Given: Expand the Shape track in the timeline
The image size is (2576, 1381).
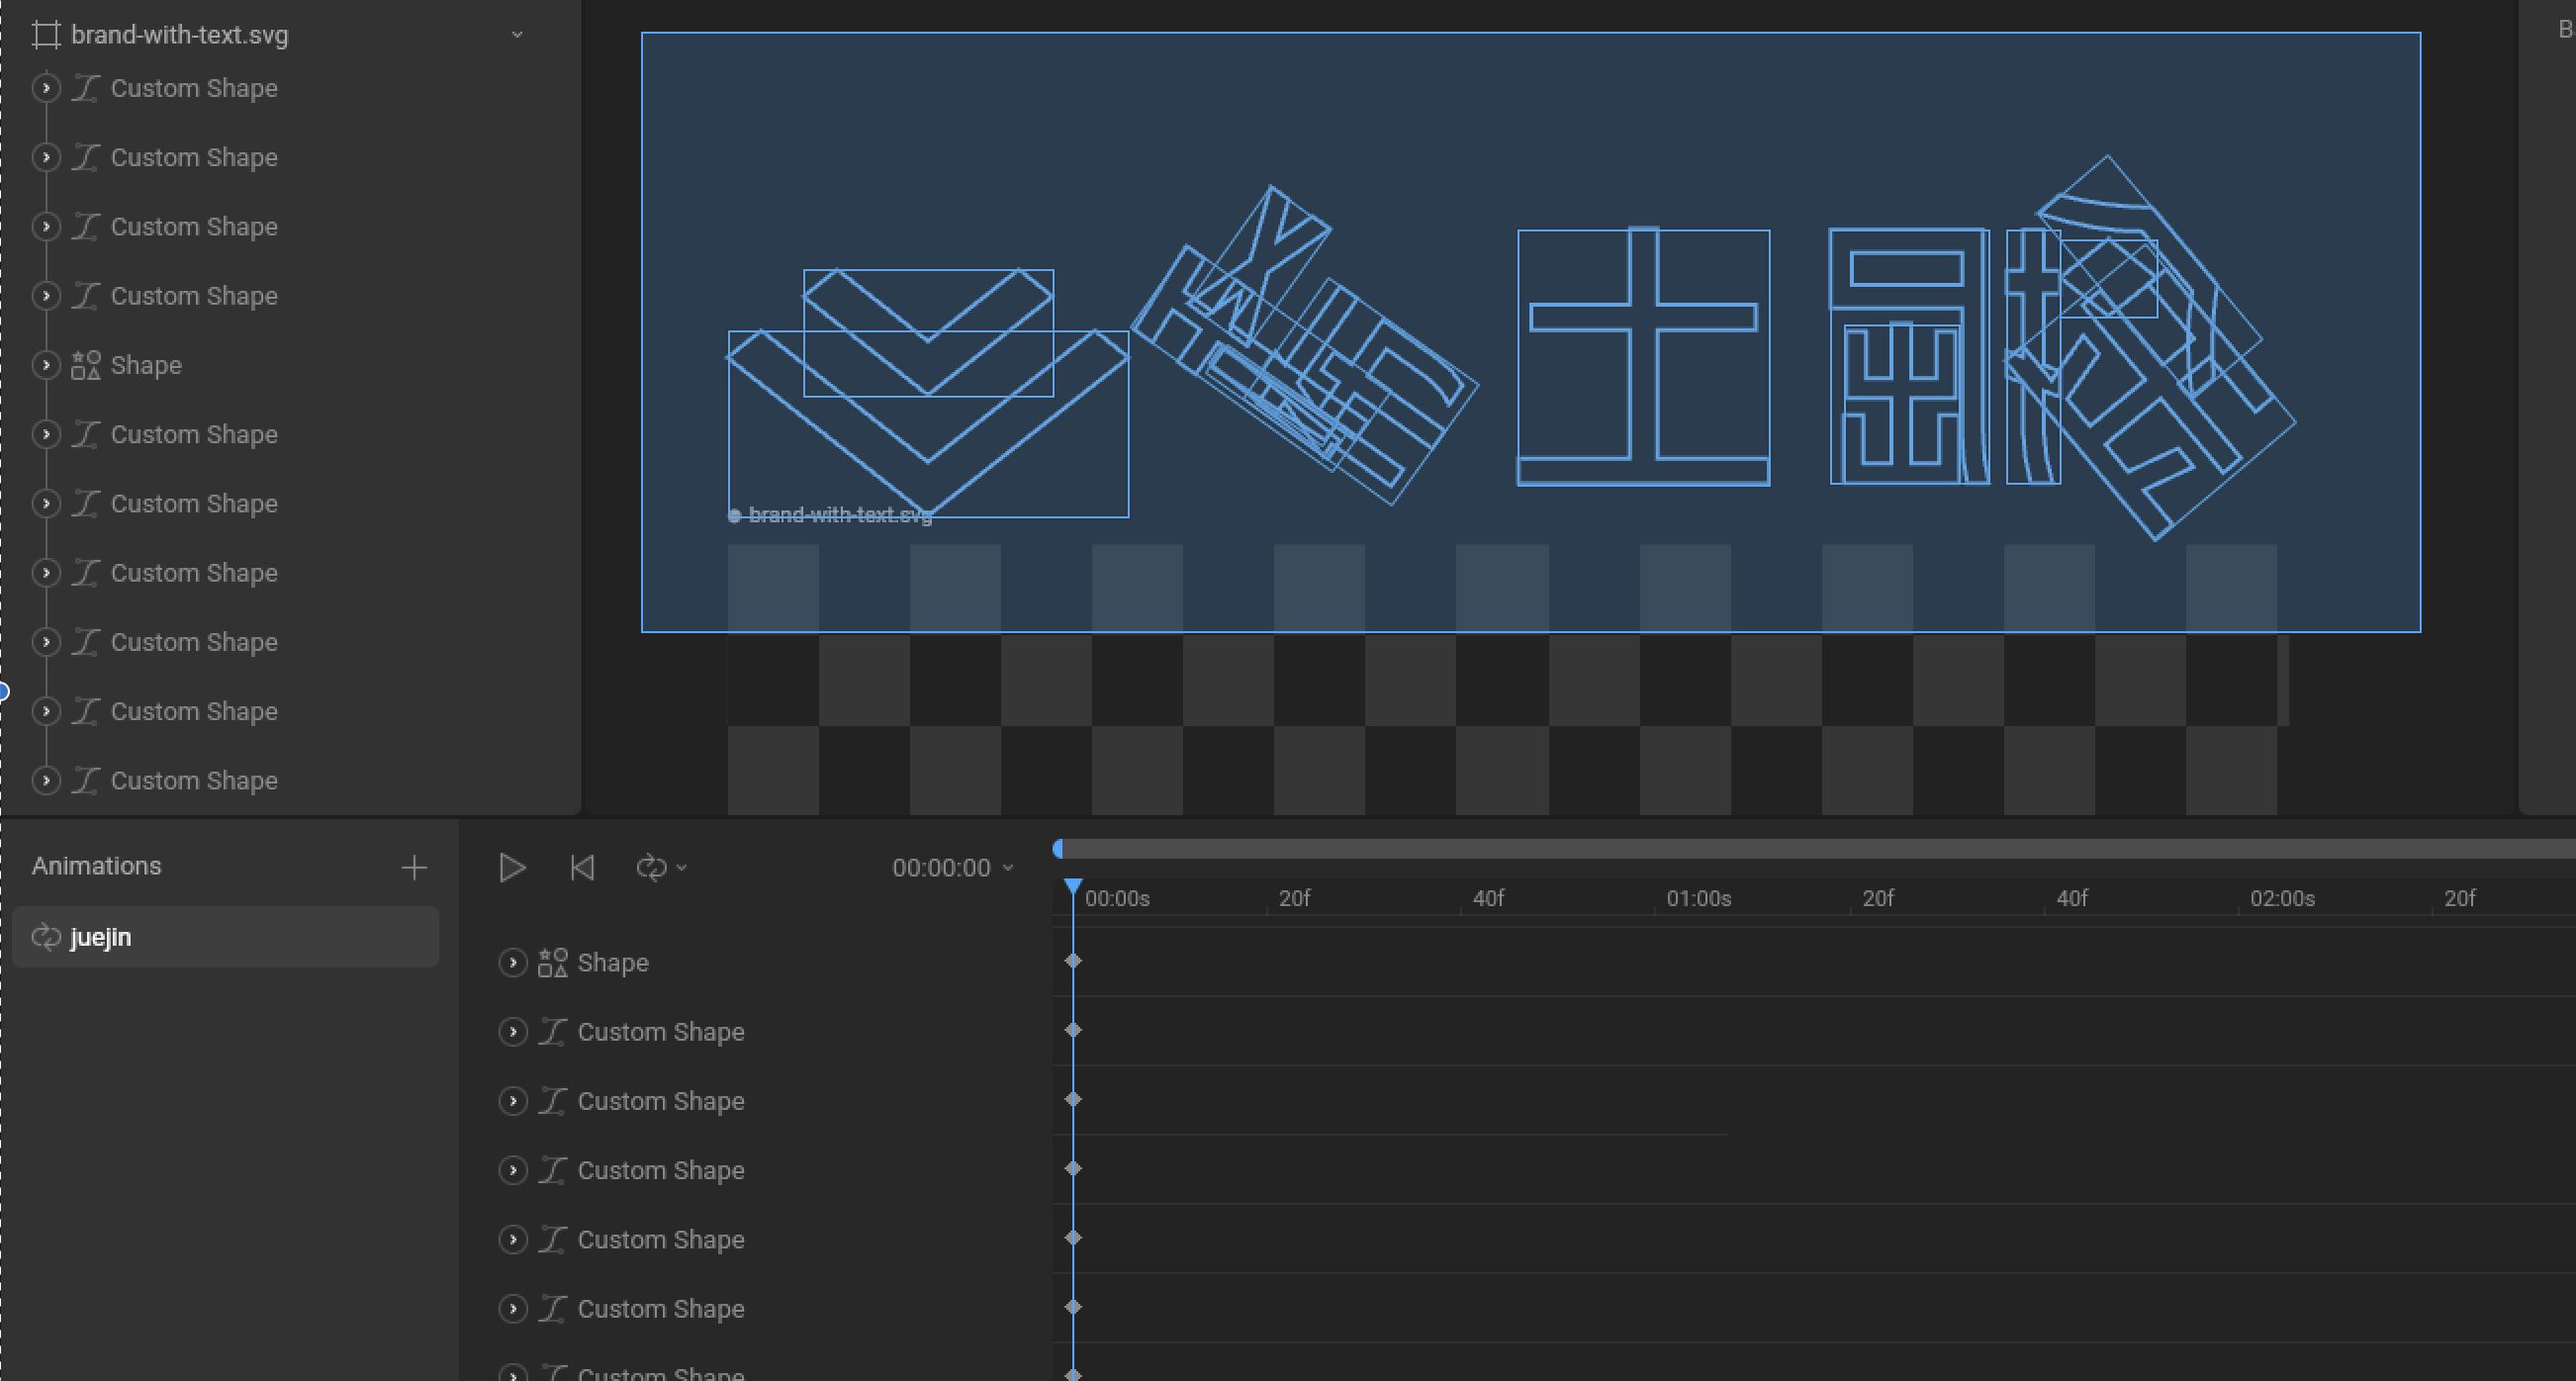Looking at the screenshot, I should click(513, 962).
